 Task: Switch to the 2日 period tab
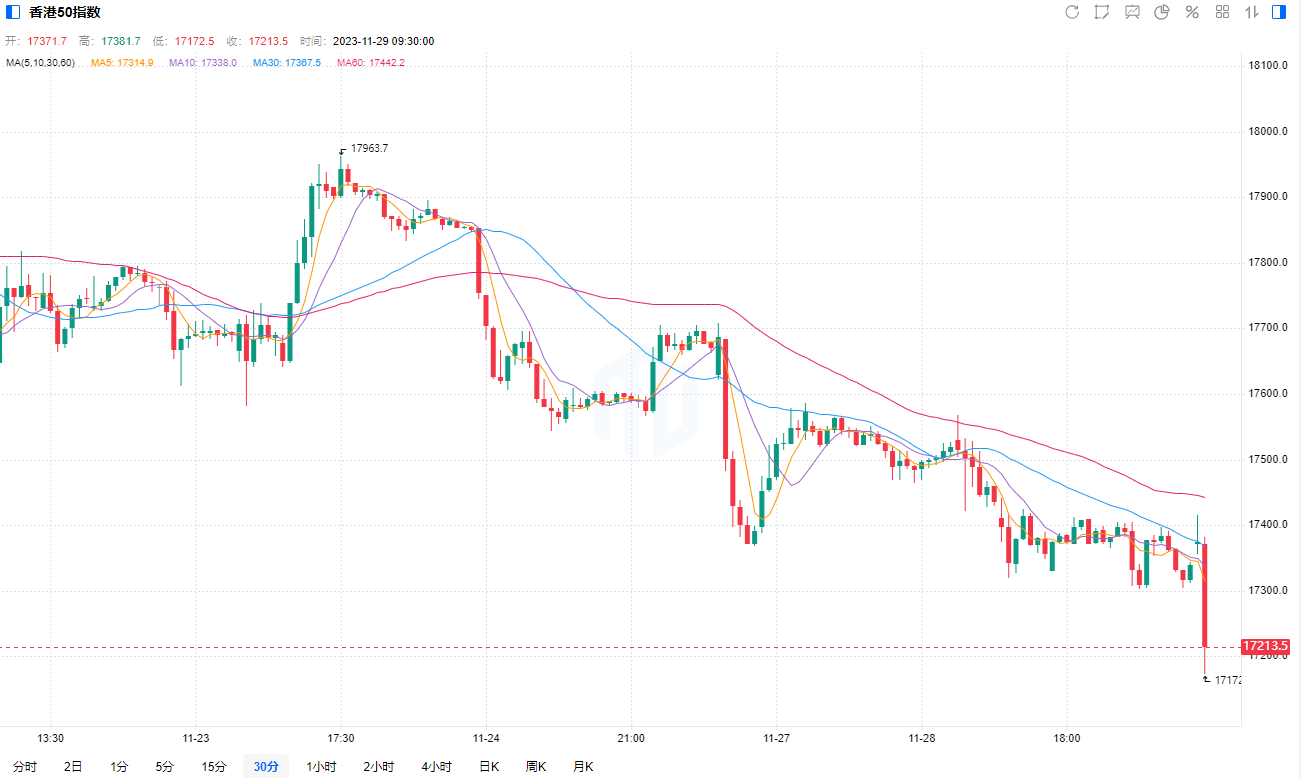73,767
